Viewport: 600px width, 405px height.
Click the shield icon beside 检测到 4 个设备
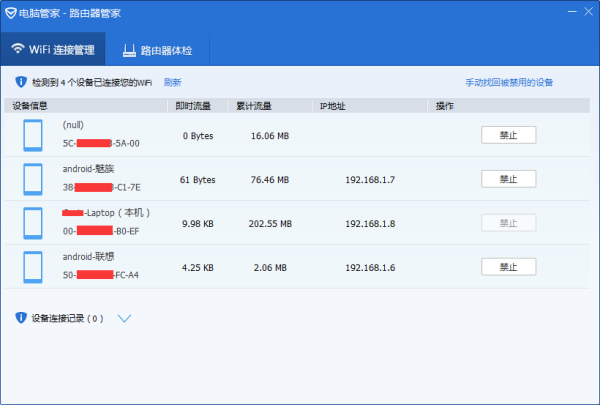pyautogui.click(x=21, y=82)
